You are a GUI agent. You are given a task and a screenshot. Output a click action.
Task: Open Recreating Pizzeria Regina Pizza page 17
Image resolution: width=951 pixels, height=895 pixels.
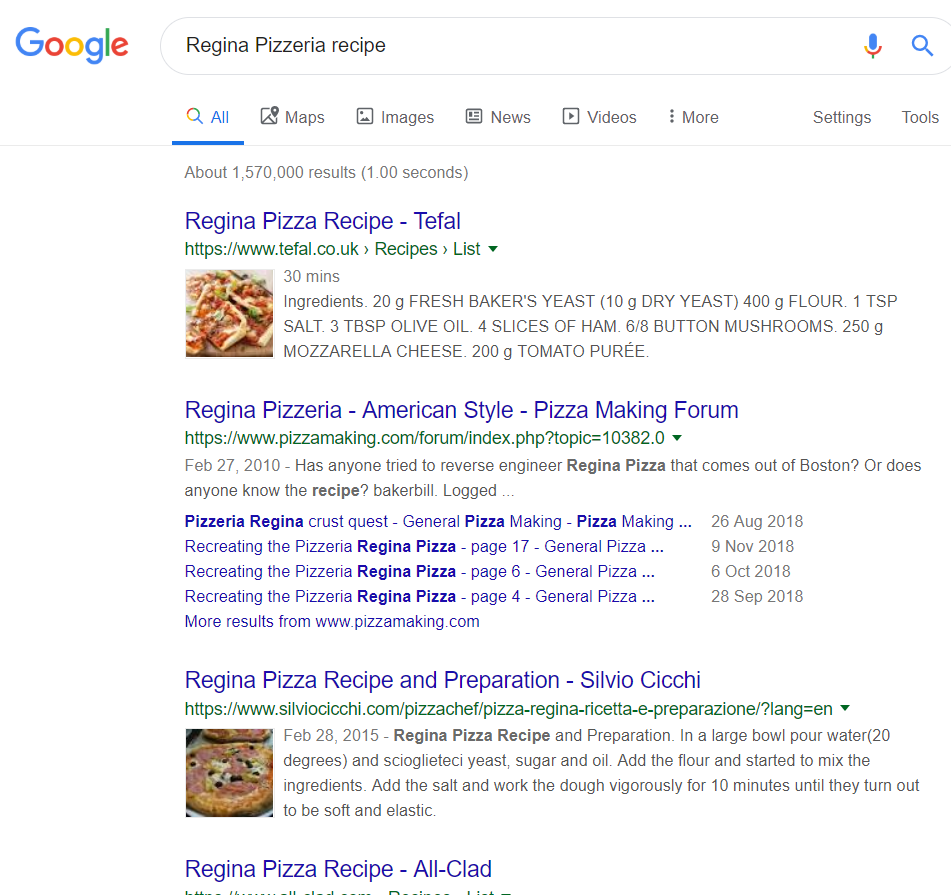424,546
